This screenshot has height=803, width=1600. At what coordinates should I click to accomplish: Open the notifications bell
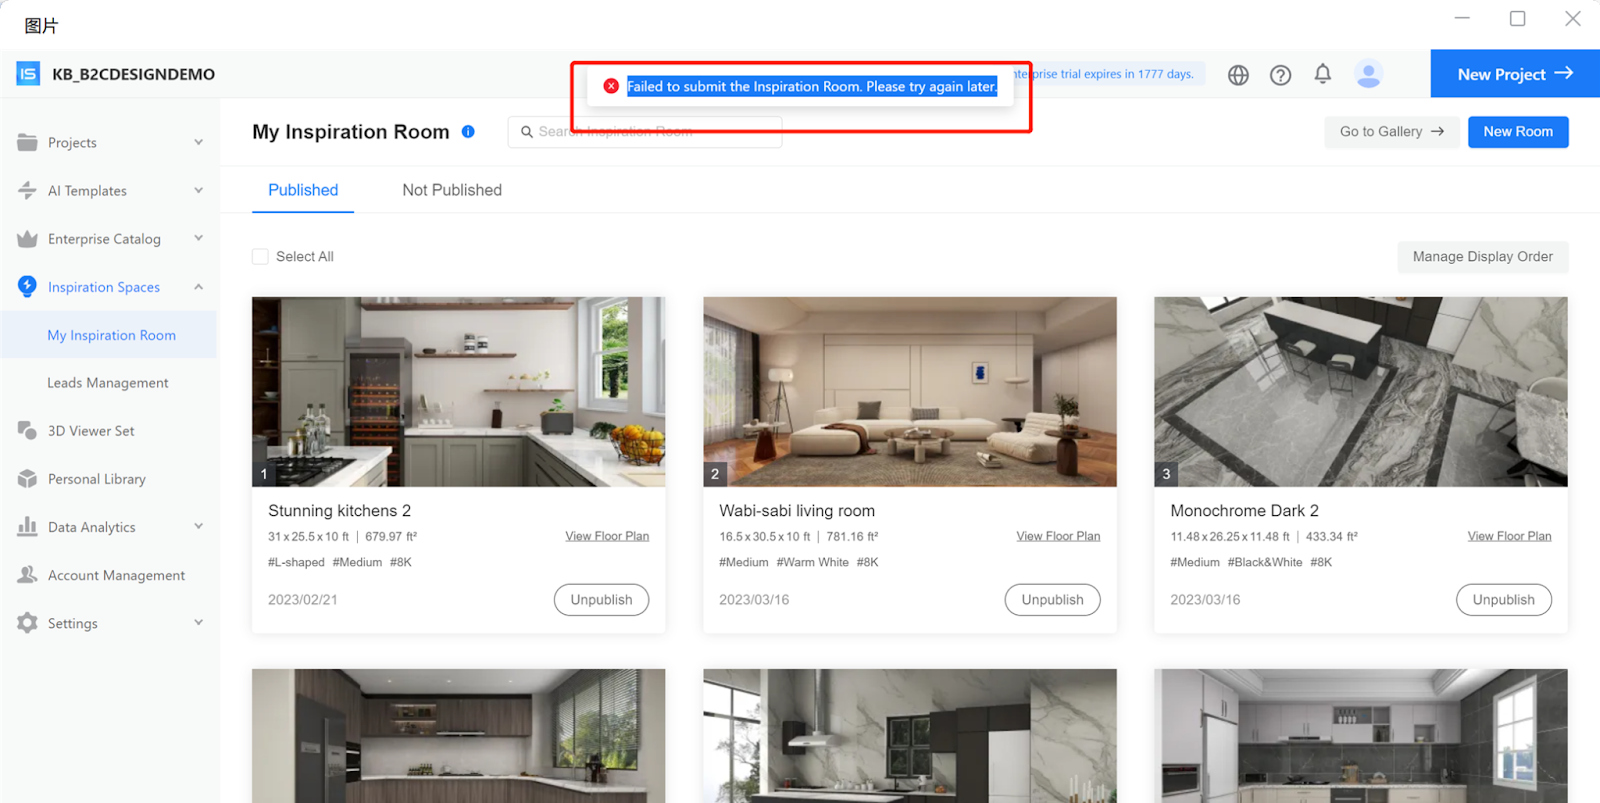click(x=1322, y=74)
